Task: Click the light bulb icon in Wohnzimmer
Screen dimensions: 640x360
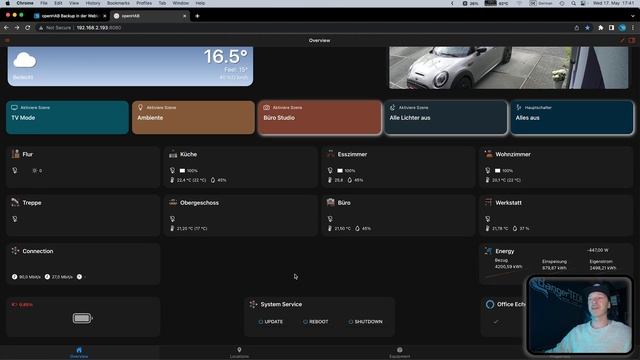Action: [488, 170]
